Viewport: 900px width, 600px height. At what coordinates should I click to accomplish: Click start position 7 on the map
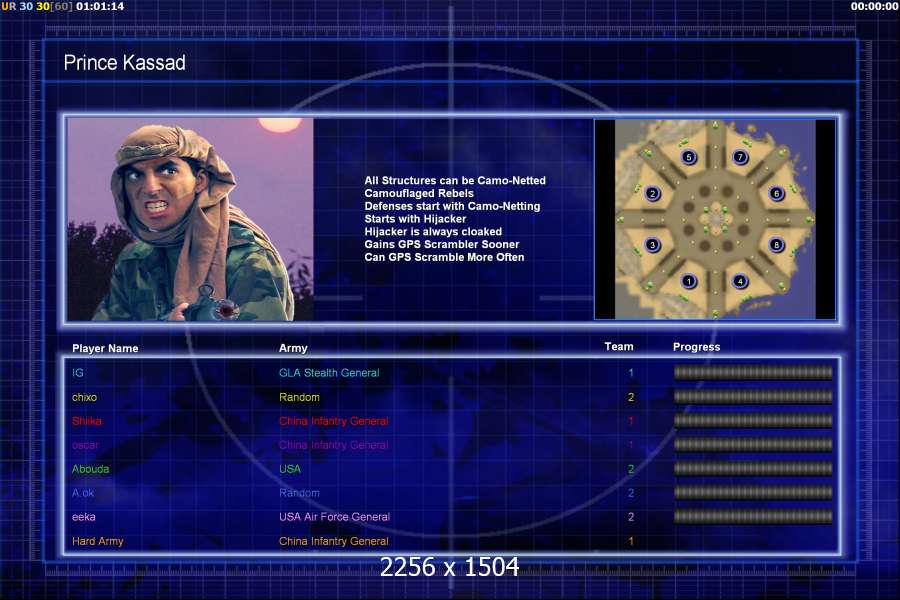[x=740, y=157]
